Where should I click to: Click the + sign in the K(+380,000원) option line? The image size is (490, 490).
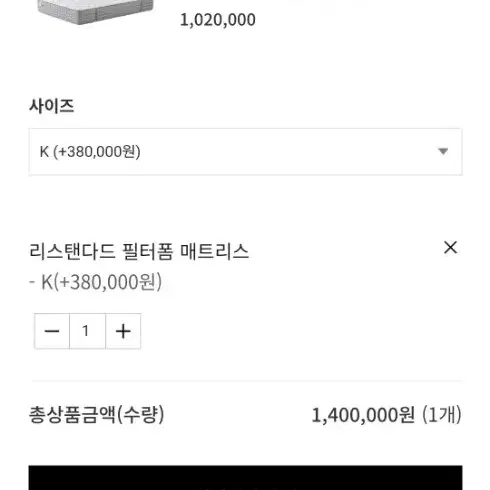65,282
